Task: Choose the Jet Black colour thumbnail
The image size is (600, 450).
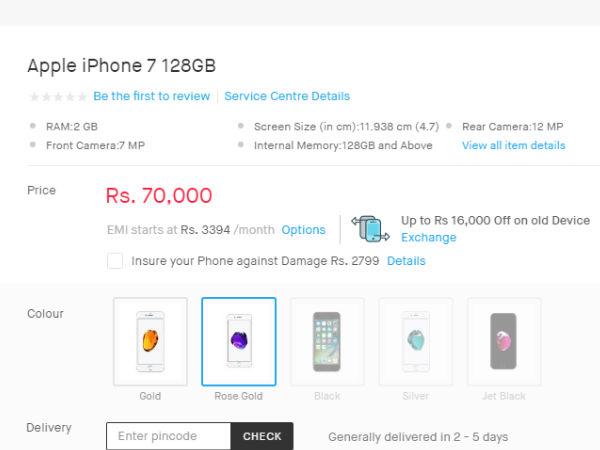Action: pos(504,342)
